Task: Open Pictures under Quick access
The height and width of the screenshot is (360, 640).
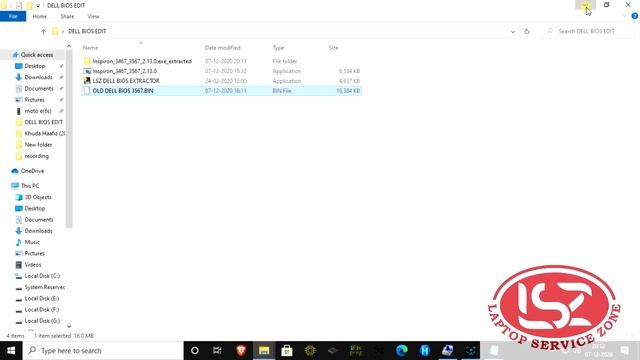Action: 34,100
